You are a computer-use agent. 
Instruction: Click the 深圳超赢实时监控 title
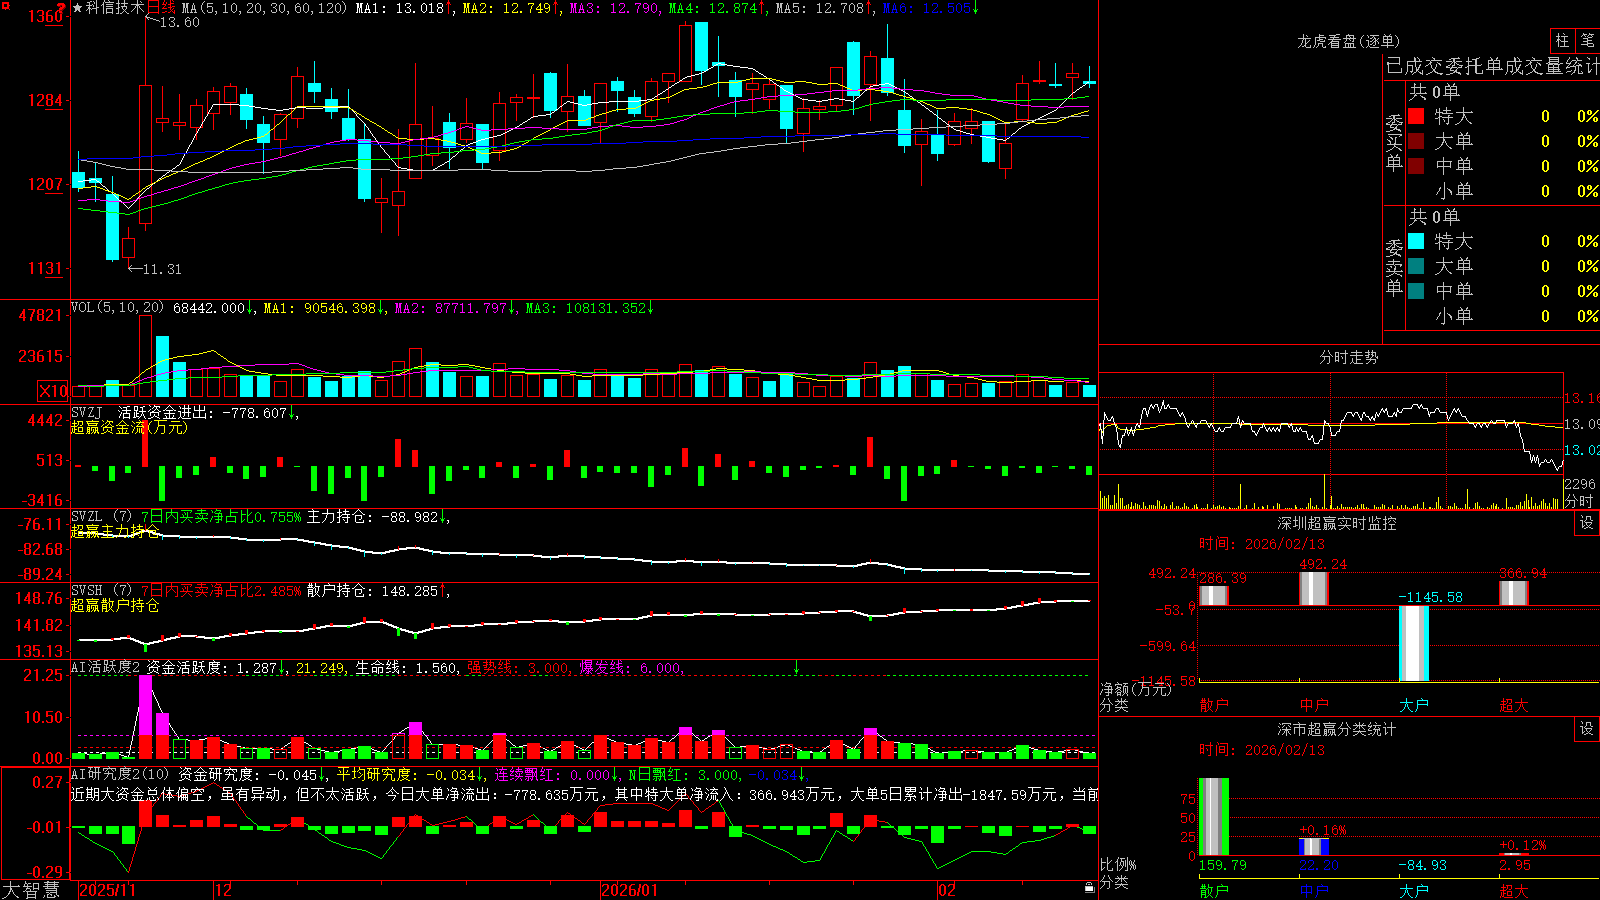click(1337, 523)
